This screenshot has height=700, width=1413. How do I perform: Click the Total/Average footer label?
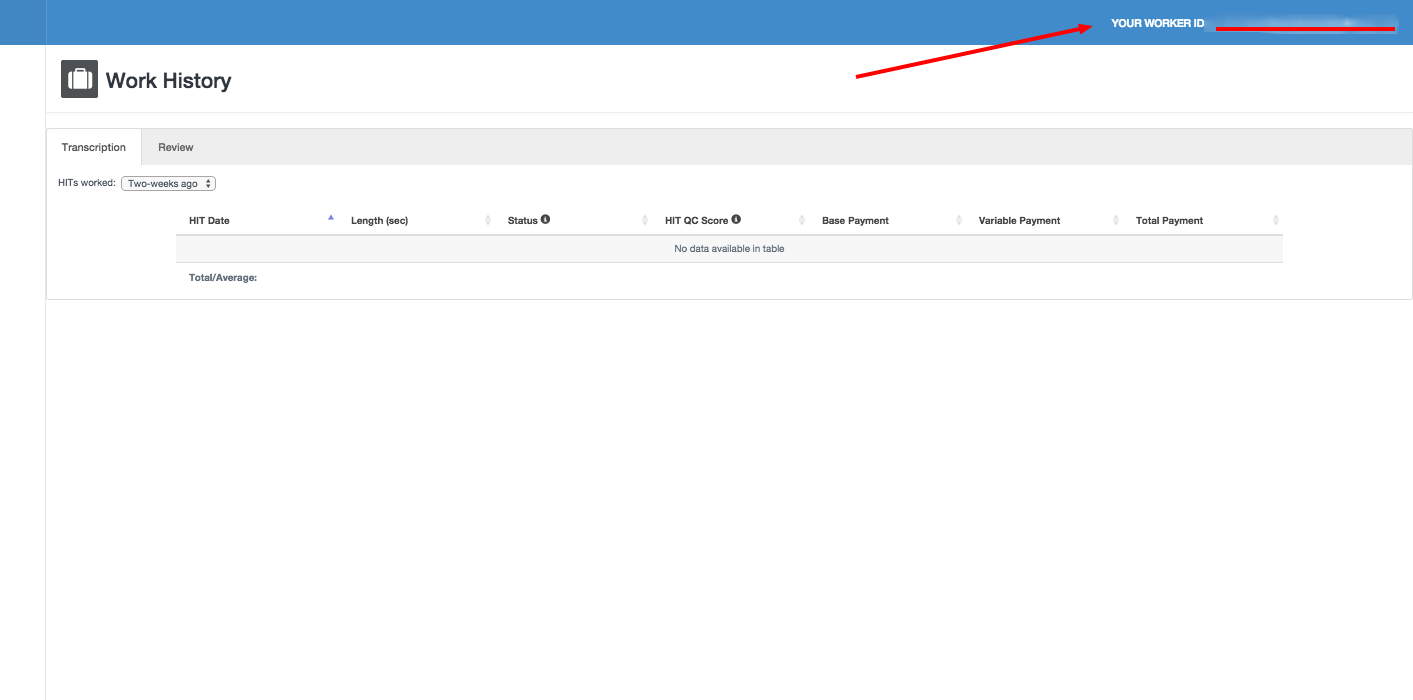[x=223, y=278]
